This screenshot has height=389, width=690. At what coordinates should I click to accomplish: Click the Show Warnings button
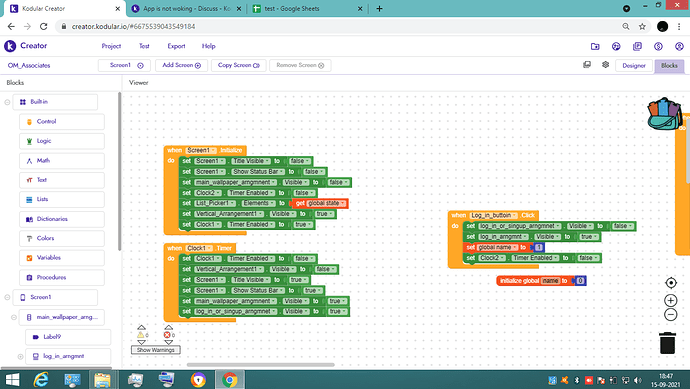[156, 350]
